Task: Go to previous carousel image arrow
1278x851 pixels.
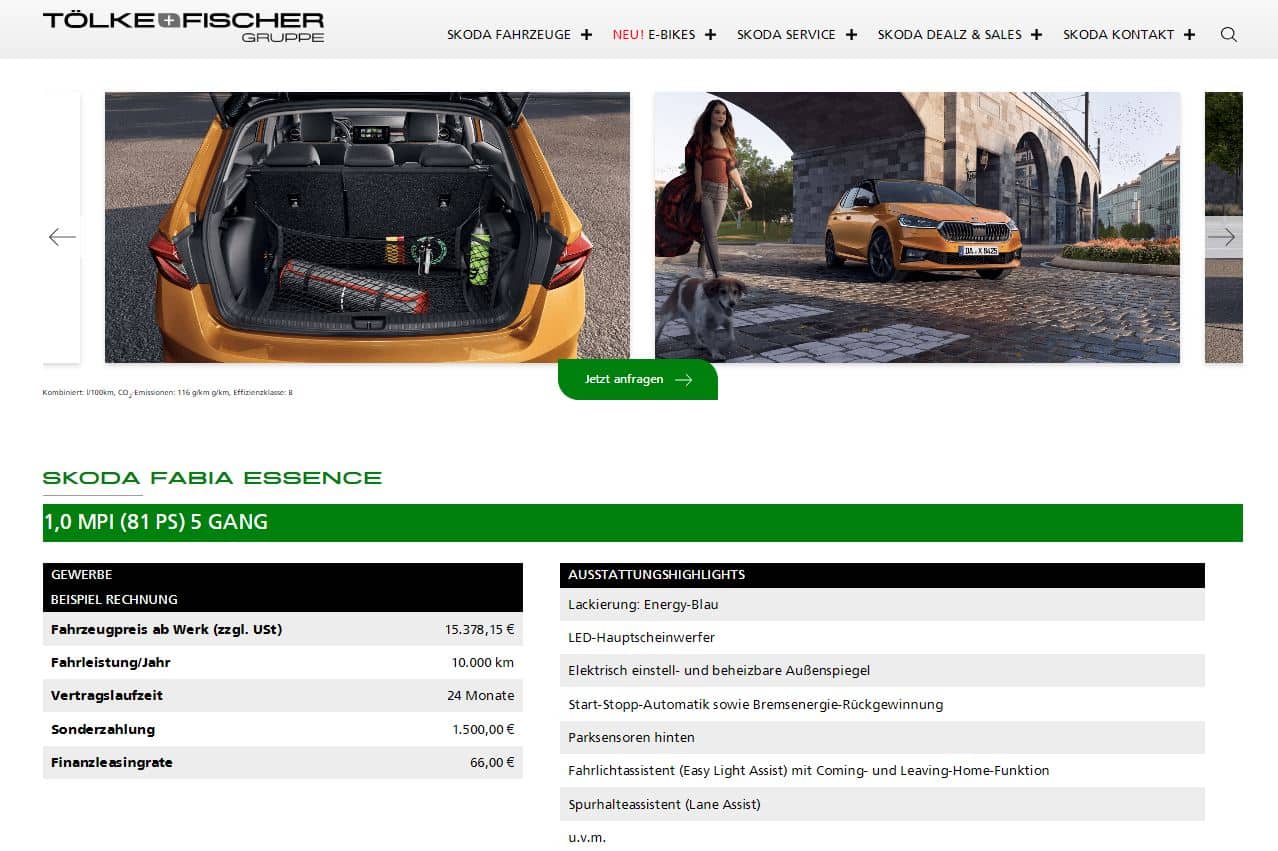Action: pyautogui.click(x=62, y=237)
